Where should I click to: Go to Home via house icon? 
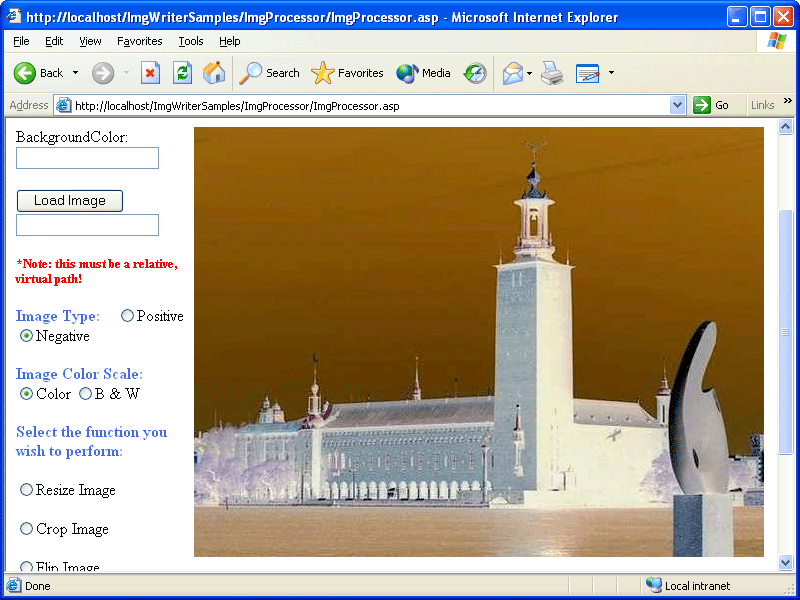coord(214,73)
